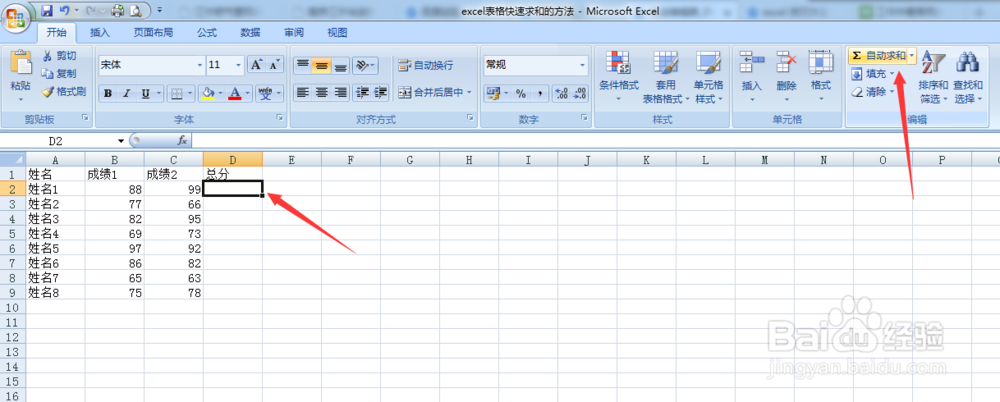Open the 宋体 font name dropdown

200,64
